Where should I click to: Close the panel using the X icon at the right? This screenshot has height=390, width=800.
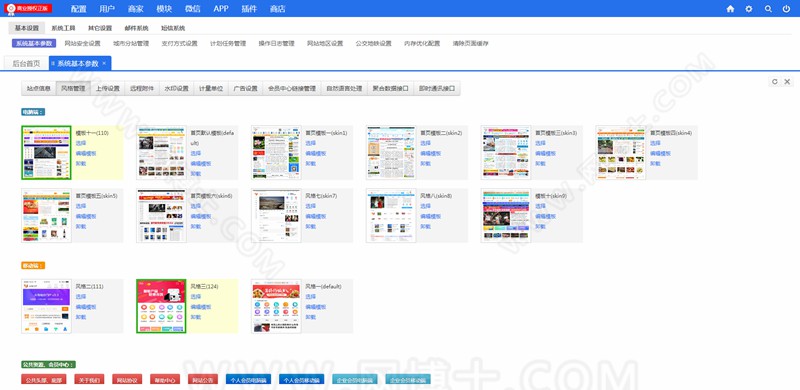click(x=787, y=81)
